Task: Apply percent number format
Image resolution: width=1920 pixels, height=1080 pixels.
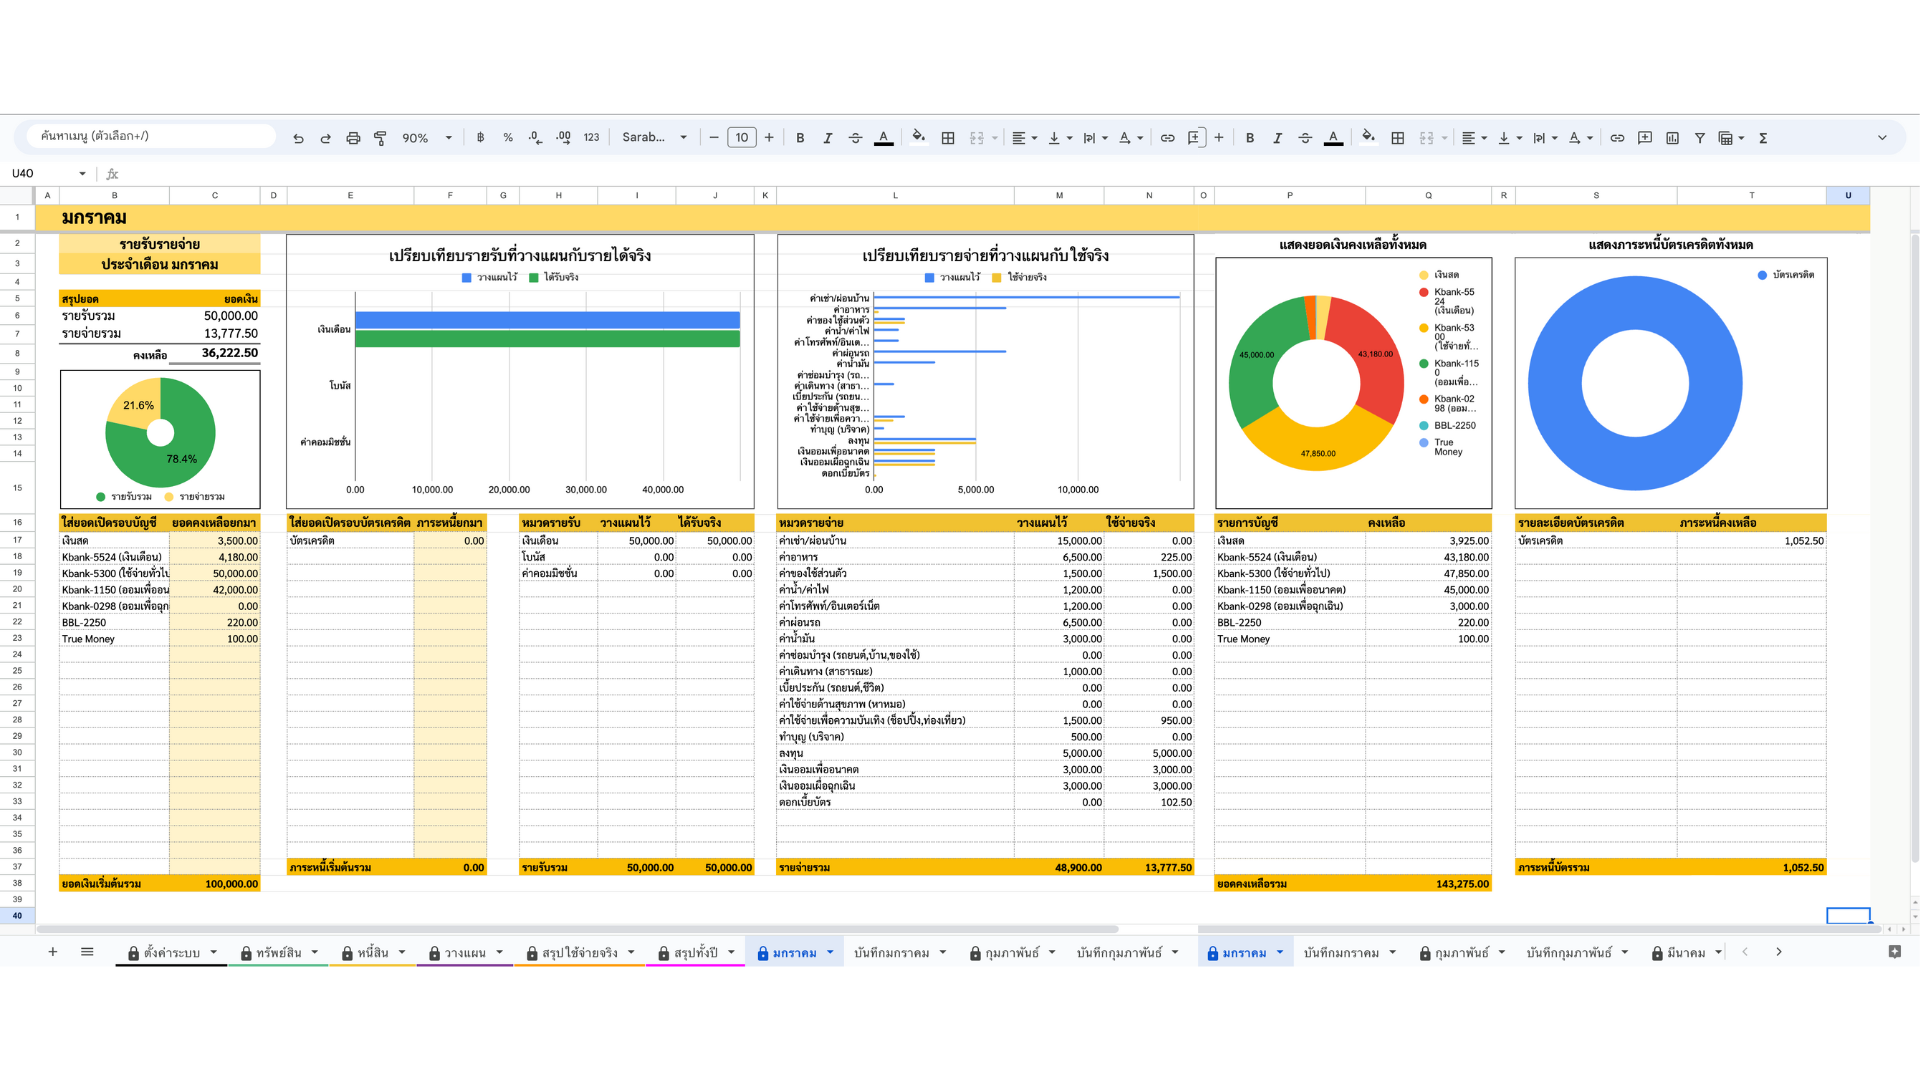Action: pyautogui.click(x=508, y=138)
